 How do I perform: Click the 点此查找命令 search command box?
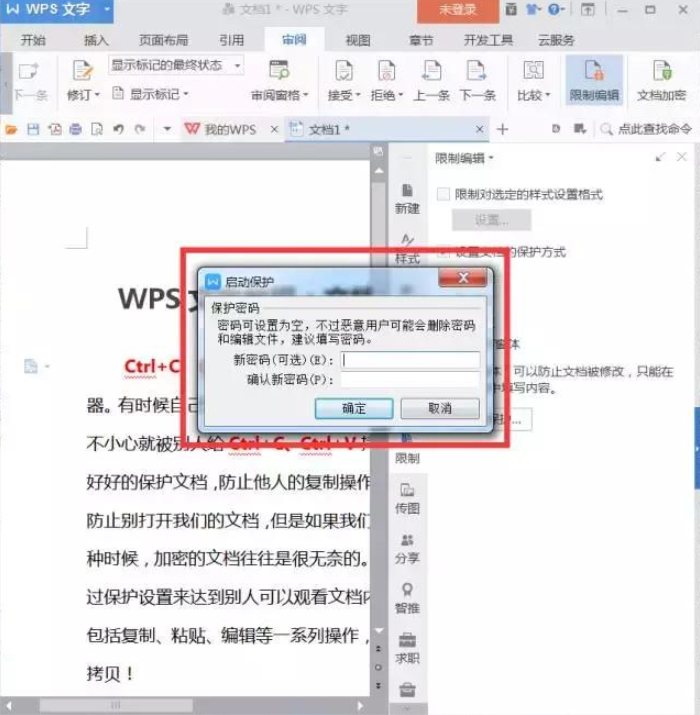[x=648, y=130]
